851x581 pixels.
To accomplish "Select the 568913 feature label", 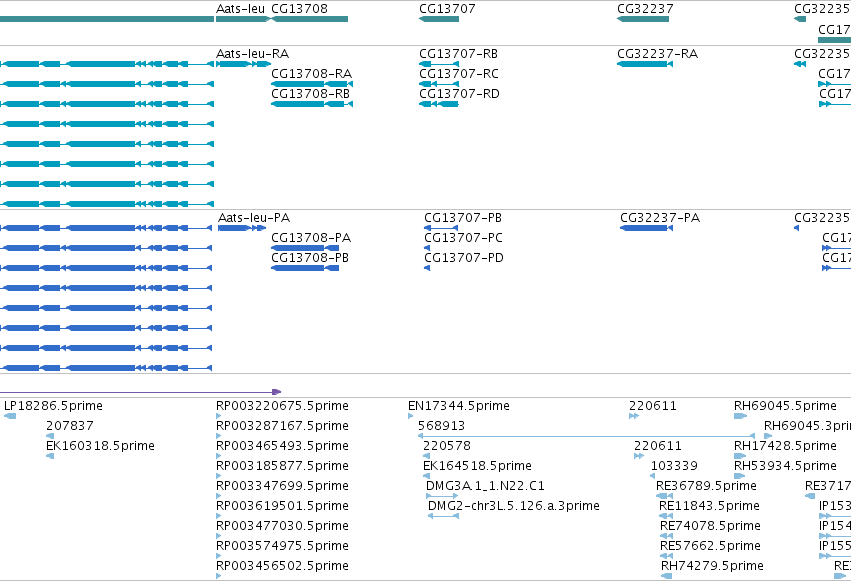I will [442, 426].
